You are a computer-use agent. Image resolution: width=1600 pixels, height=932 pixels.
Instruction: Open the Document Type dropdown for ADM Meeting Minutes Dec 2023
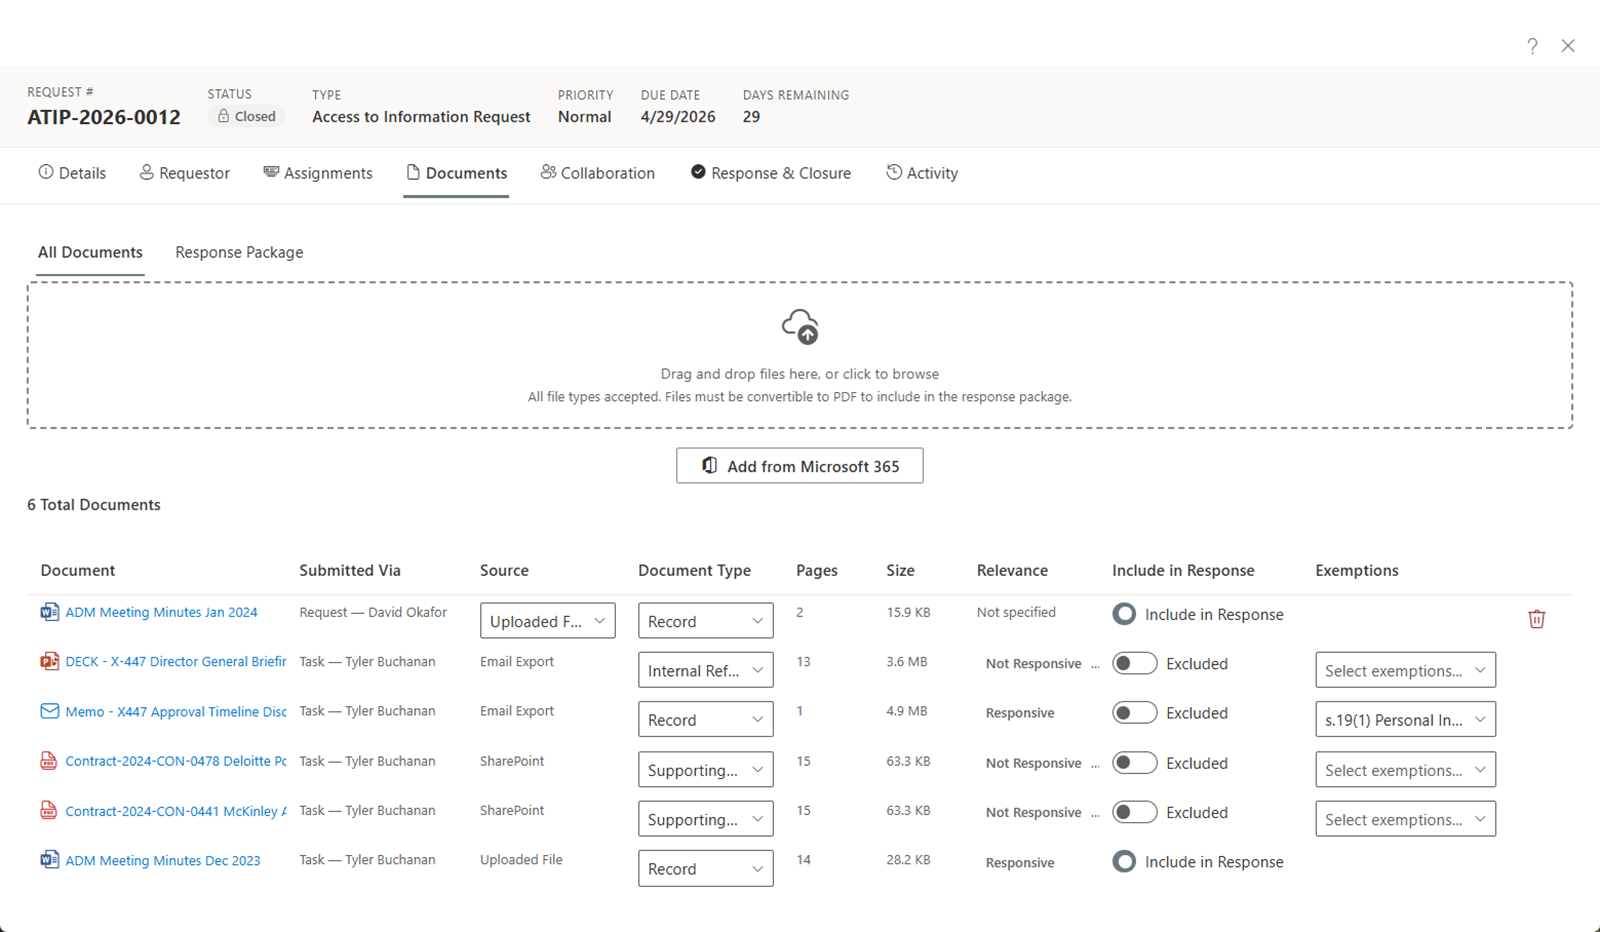pyautogui.click(x=705, y=868)
